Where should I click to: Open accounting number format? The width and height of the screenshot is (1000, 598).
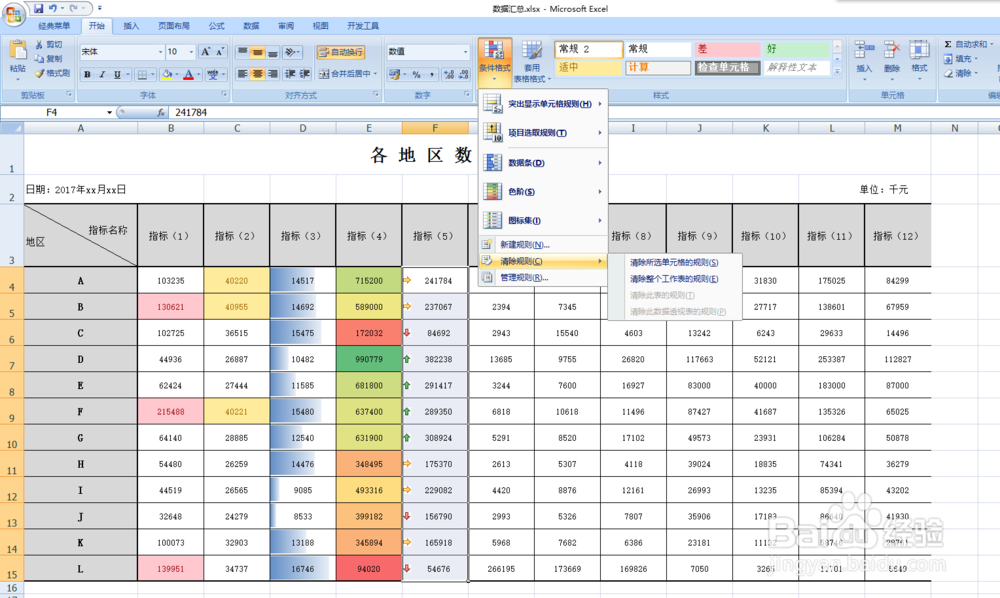click(395, 75)
